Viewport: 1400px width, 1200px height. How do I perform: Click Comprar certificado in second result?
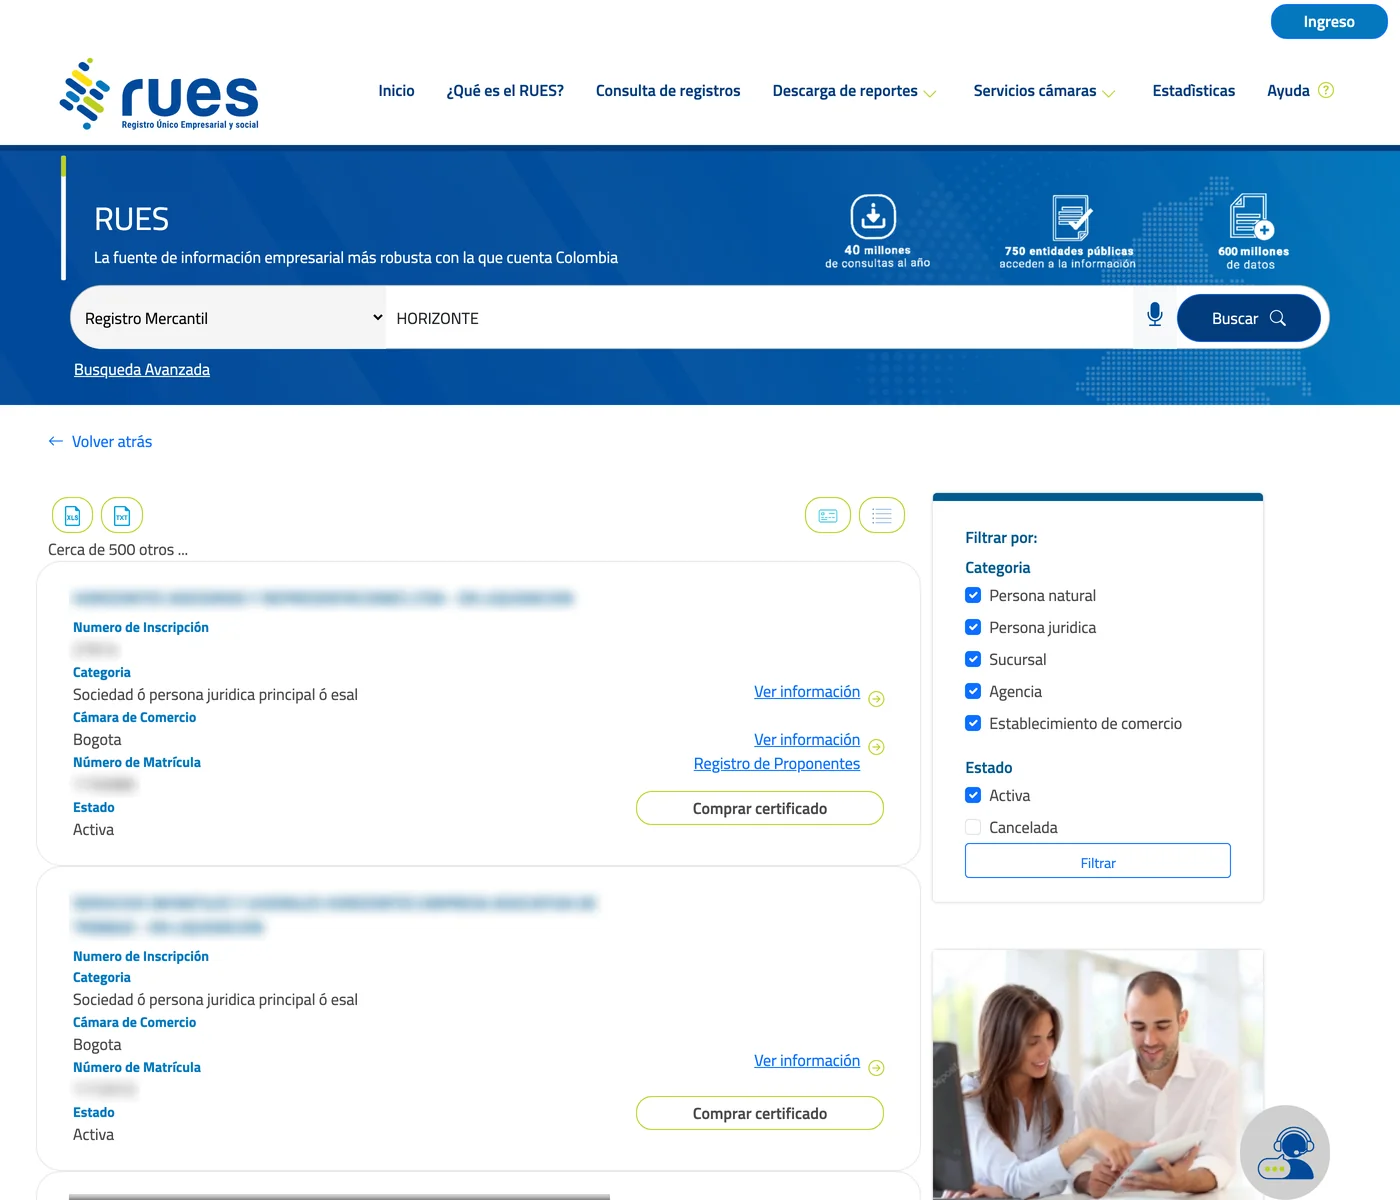(x=760, y=1113)
